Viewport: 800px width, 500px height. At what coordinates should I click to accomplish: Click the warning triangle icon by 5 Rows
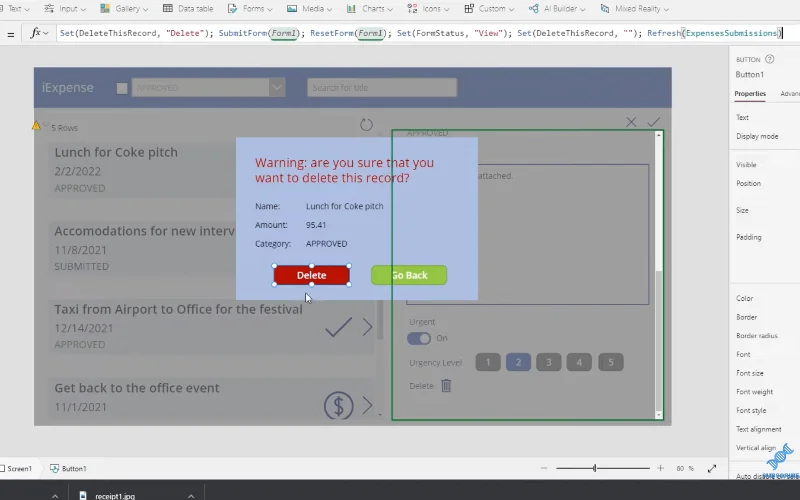tap(36, 125)
